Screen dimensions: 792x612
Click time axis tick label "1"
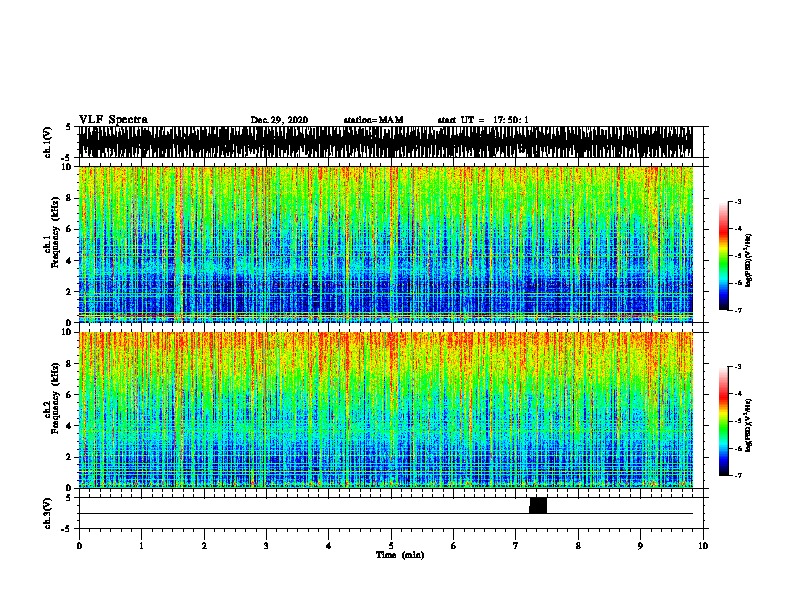coord(141,545)
